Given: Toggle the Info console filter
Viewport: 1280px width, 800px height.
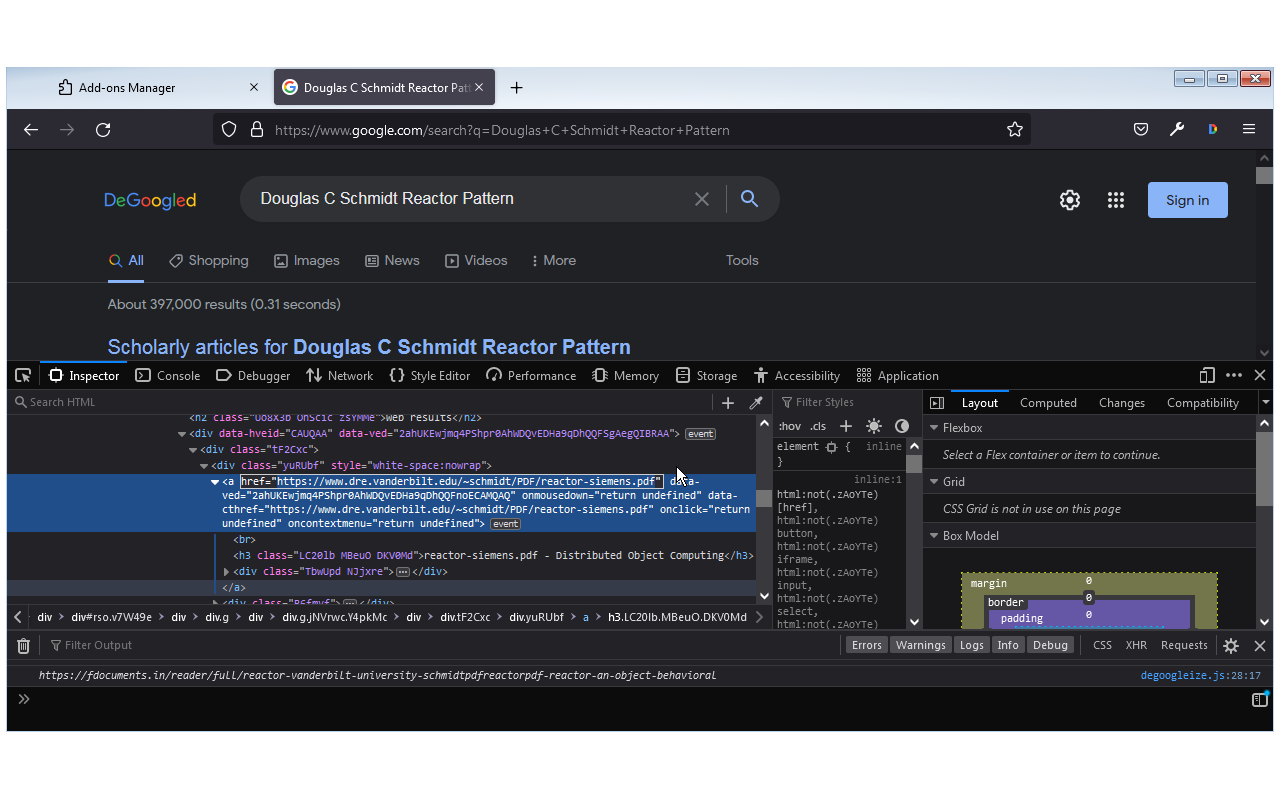Looking at the screenshot, I should 1008,645.
